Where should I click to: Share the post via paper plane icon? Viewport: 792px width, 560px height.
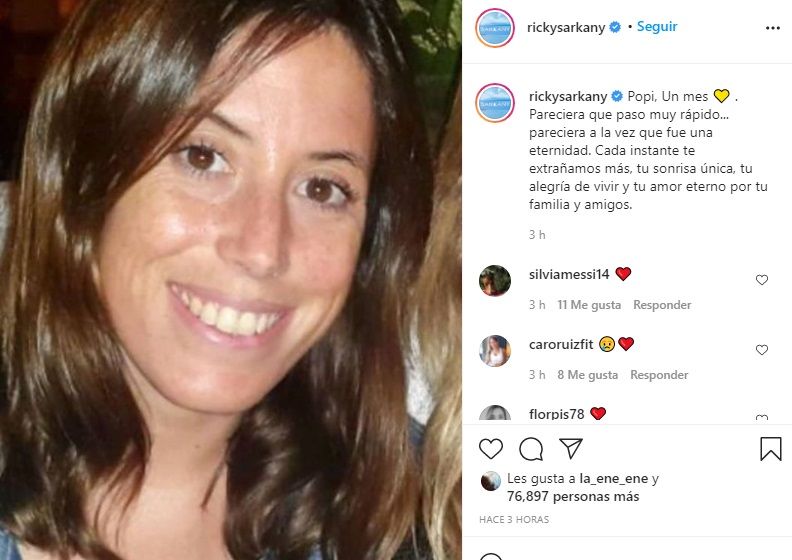tap(571, 448)
